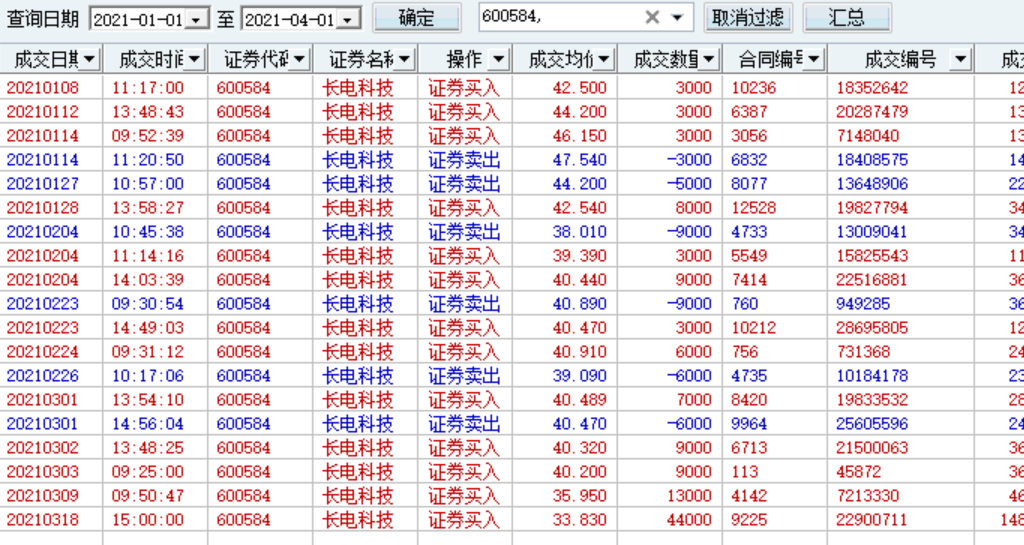
Task: Select quantity cell -5000
Action: [x=689, y=184]
